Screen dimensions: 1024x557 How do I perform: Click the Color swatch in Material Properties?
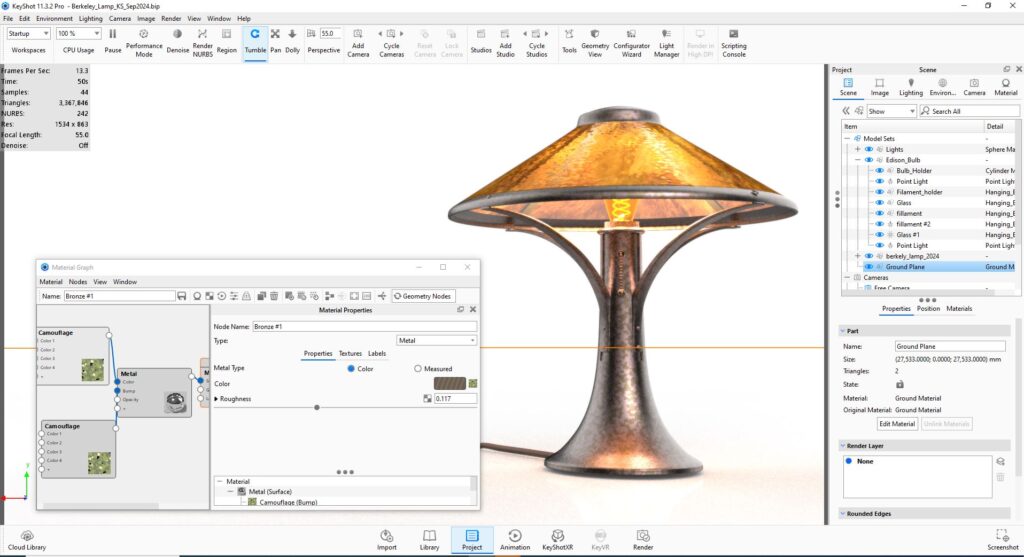click(449, 383)
